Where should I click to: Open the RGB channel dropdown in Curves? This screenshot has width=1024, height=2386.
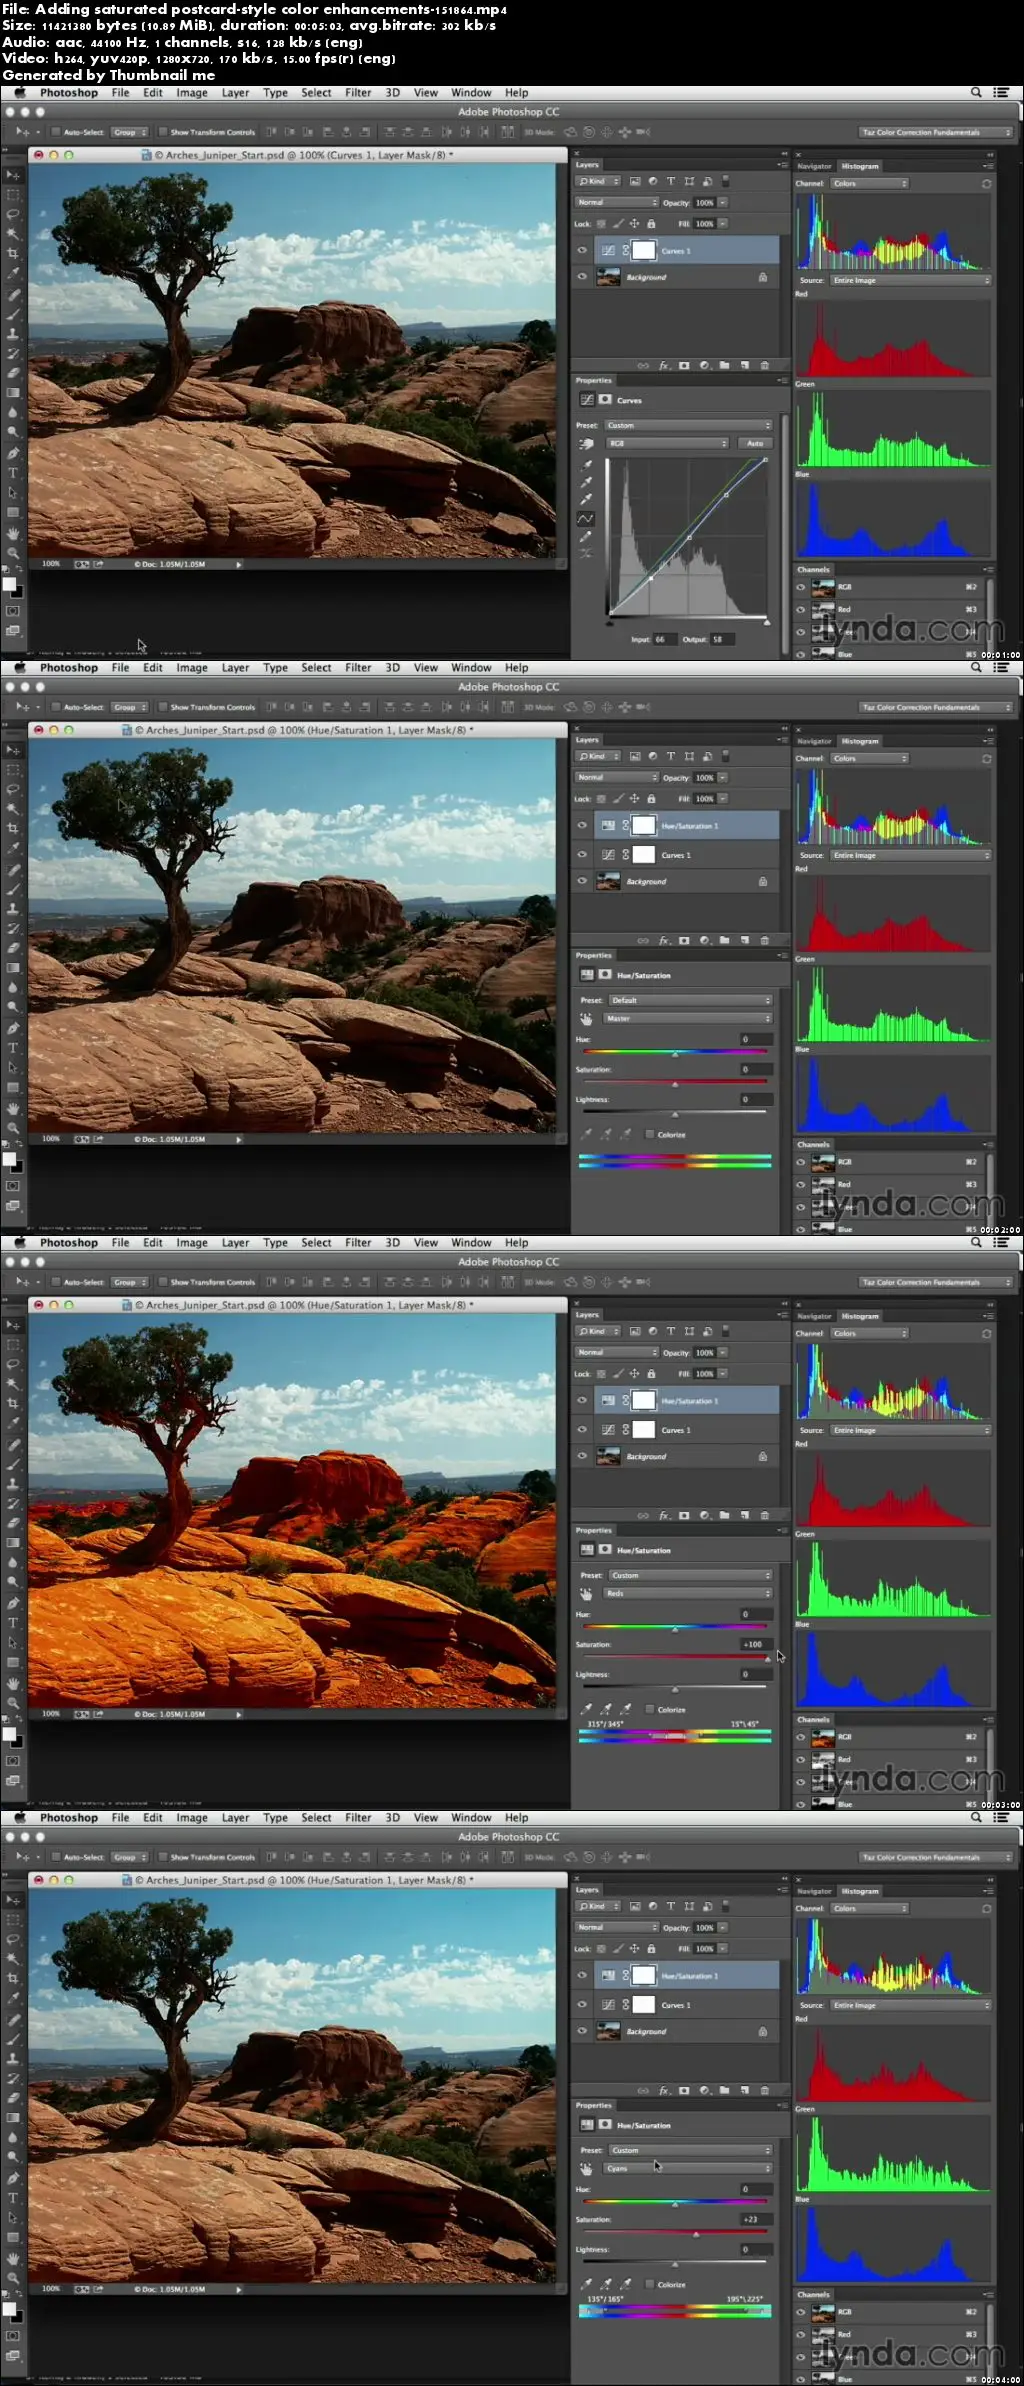tap(667, 443)
